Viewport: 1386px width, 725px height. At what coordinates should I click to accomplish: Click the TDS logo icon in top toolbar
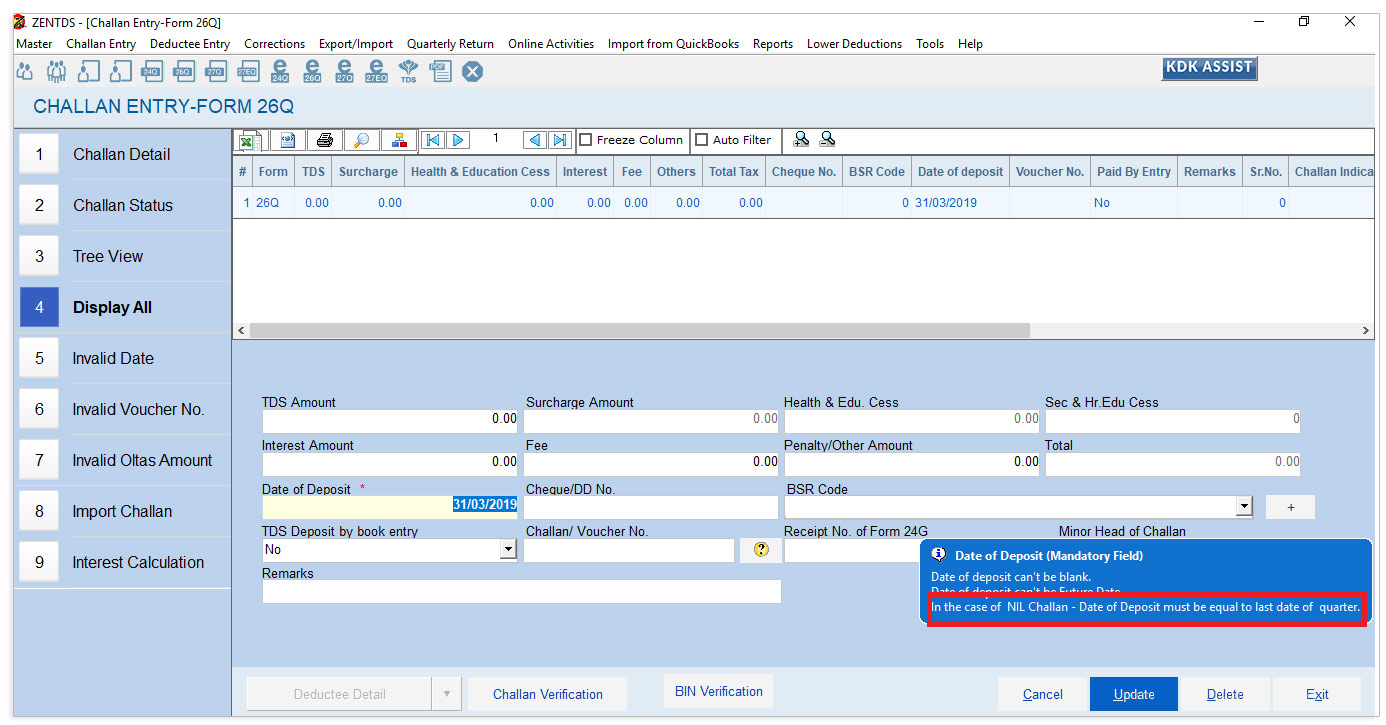408,72
